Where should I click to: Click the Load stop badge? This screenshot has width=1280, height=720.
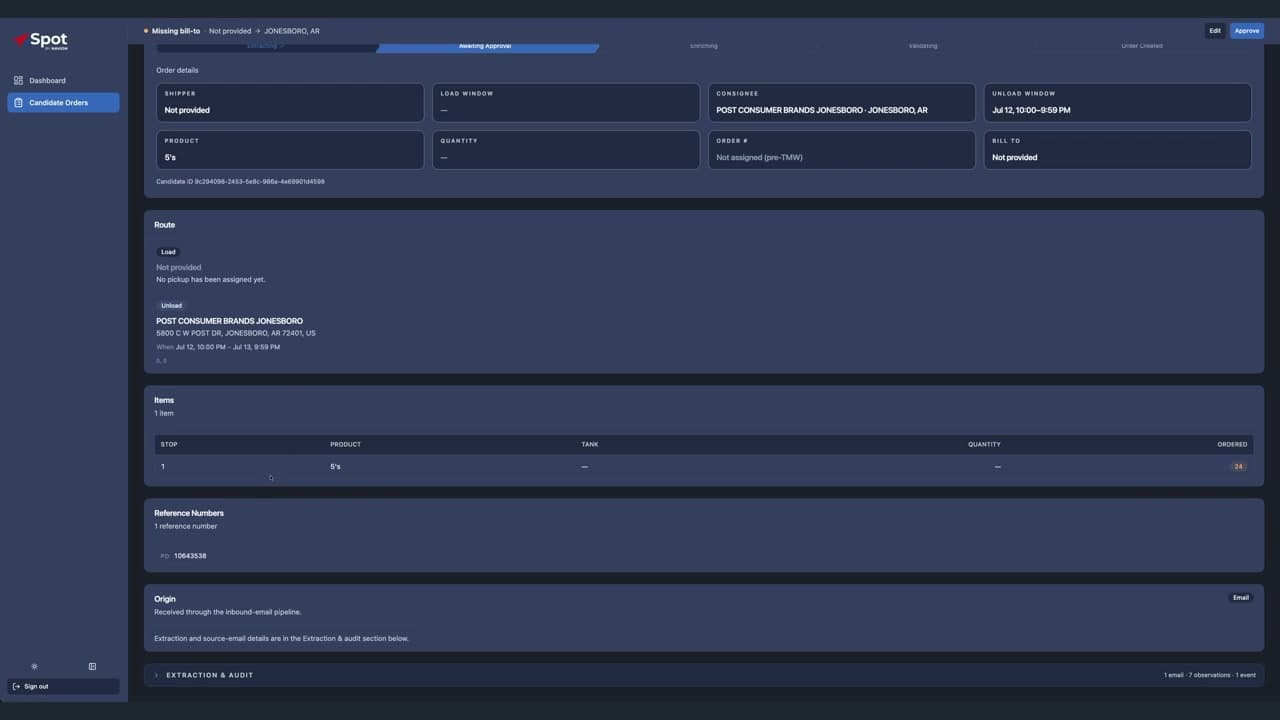click(168, 252)
